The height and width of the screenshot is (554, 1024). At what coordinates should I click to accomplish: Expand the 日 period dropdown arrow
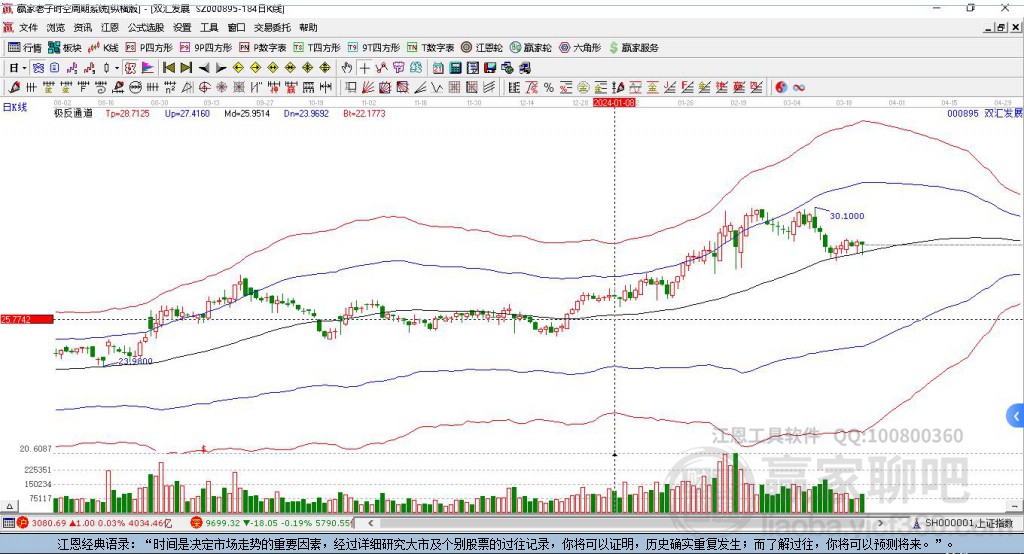pos(24,68)
